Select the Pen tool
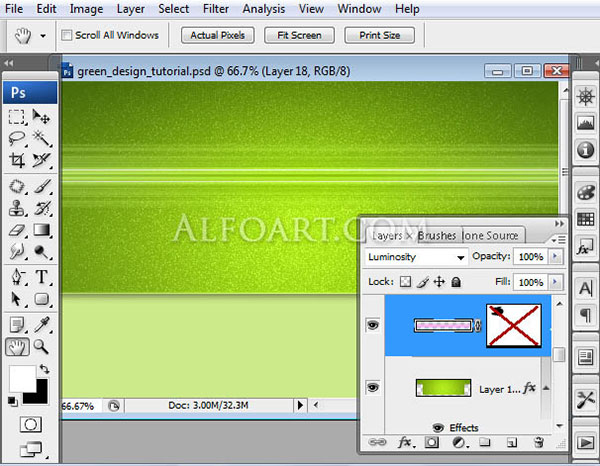The height and width of the screenshot is (466, 600). pyautogui.click(x=16, y=277)
